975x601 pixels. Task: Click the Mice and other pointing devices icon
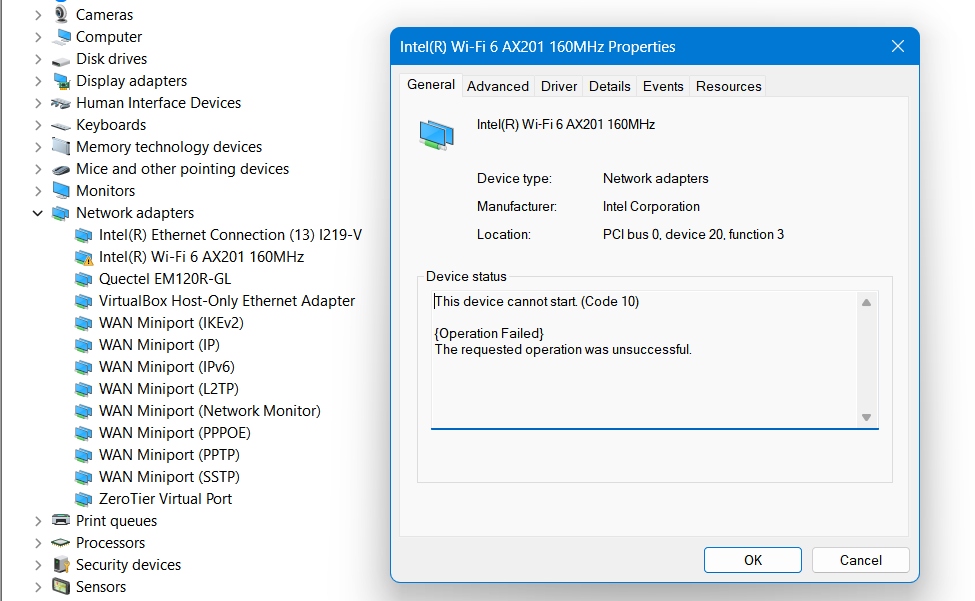60,169
